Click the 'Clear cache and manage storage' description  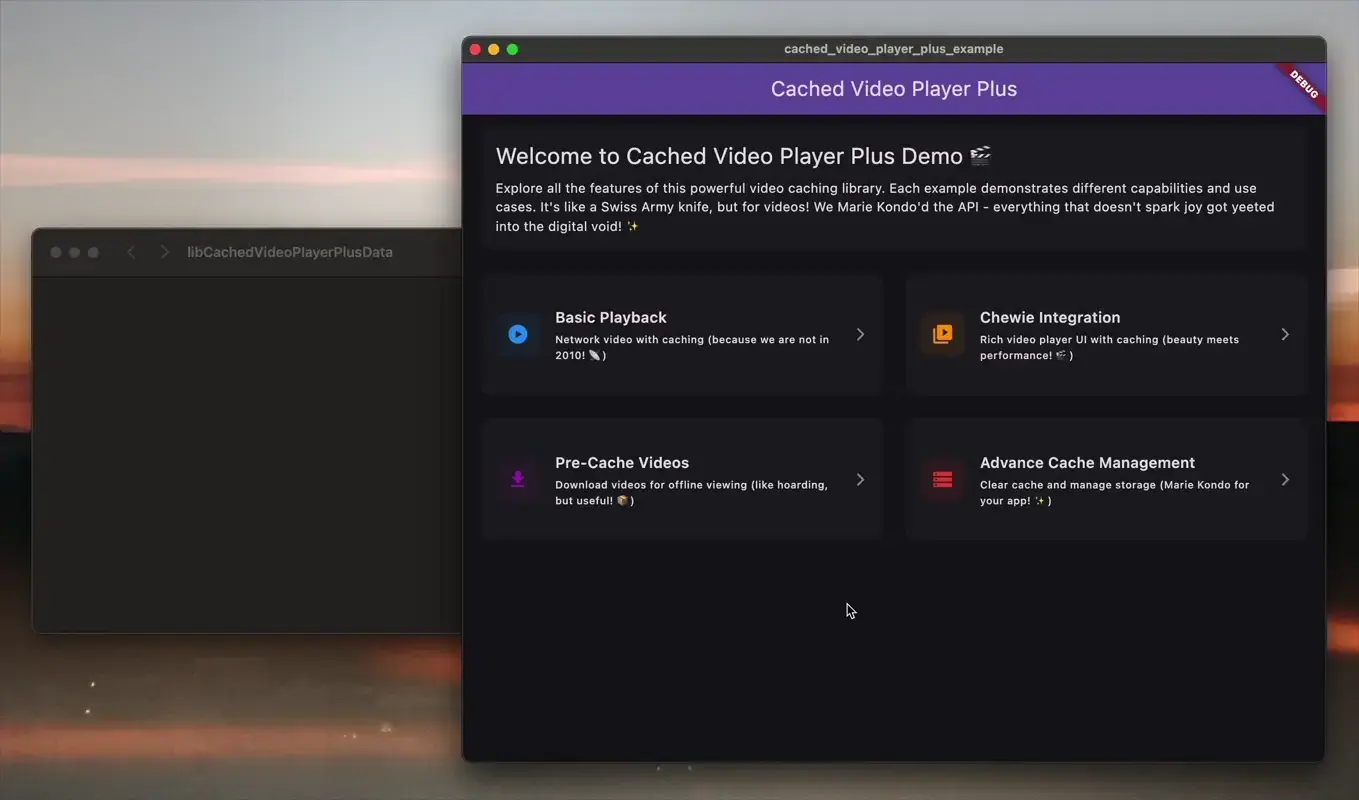[x=1114, y=492]
